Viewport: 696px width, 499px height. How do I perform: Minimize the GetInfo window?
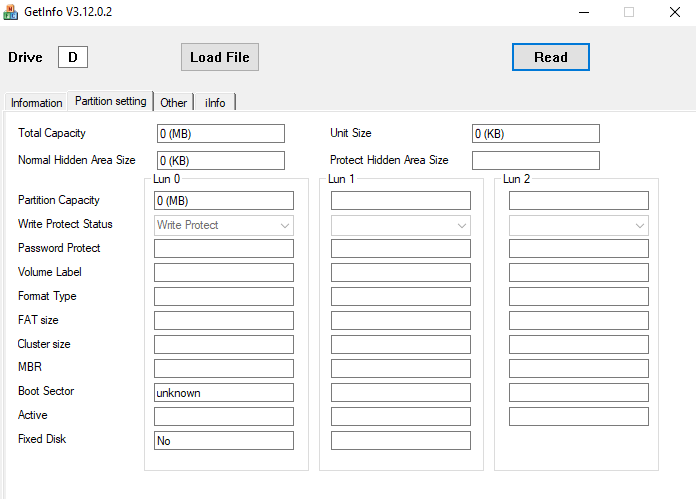pyautogui.click(x=584, y=12)
